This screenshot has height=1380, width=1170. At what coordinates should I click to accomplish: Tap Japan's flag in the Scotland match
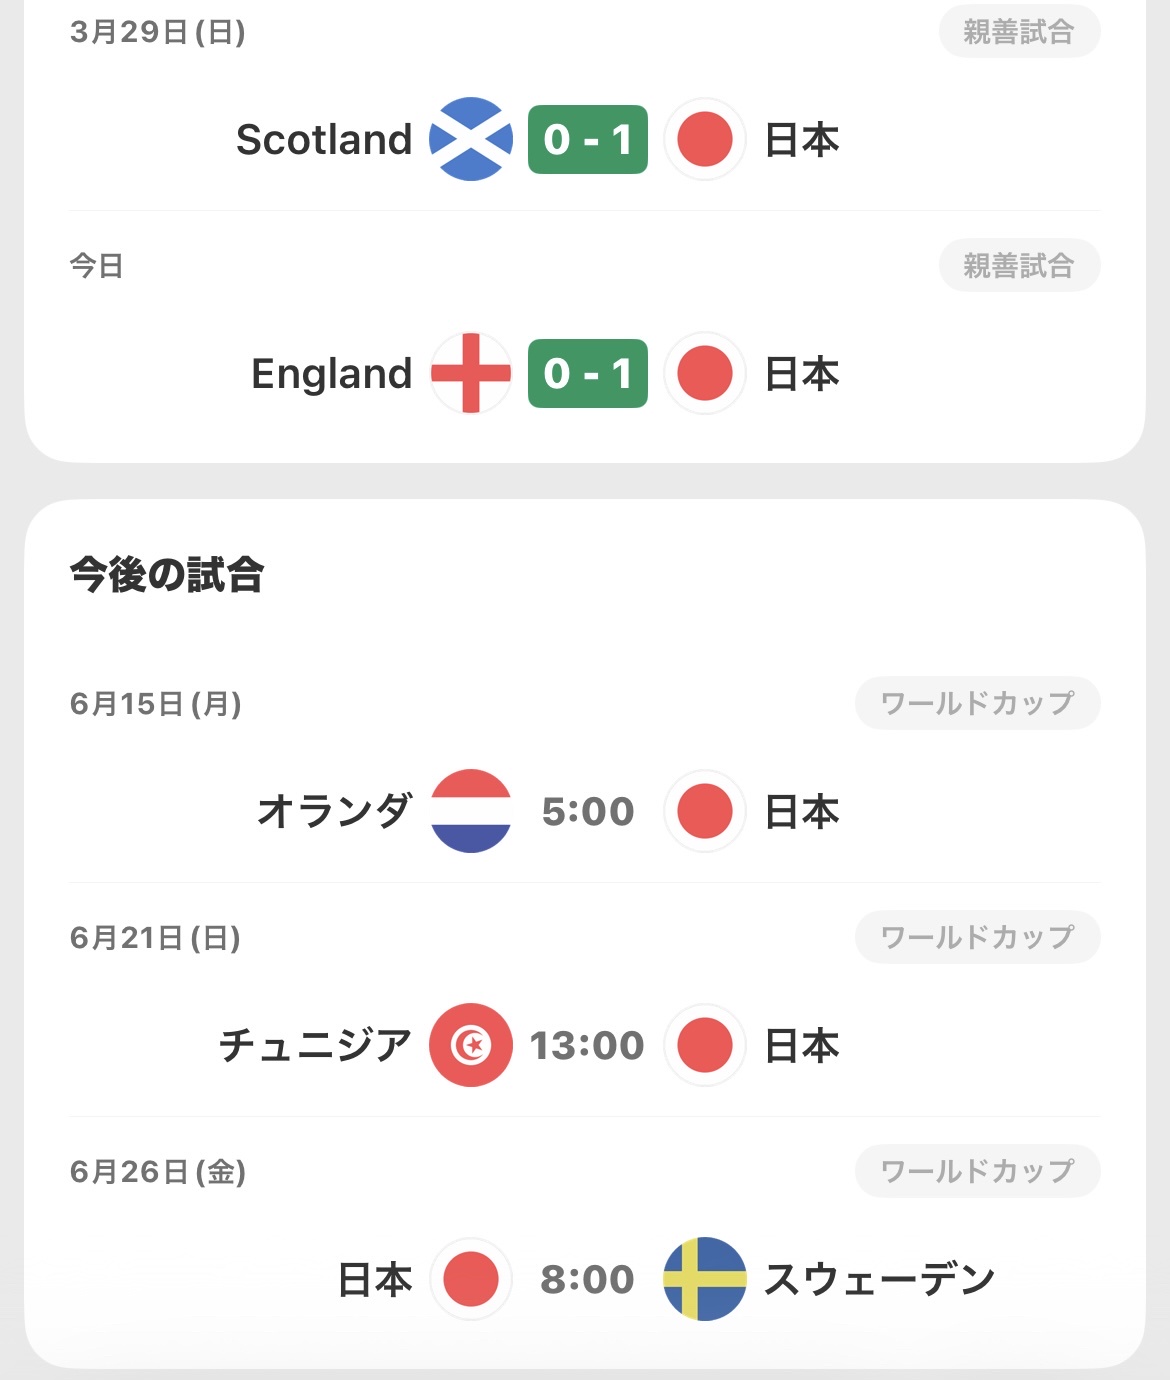click(x=705, y=139)
